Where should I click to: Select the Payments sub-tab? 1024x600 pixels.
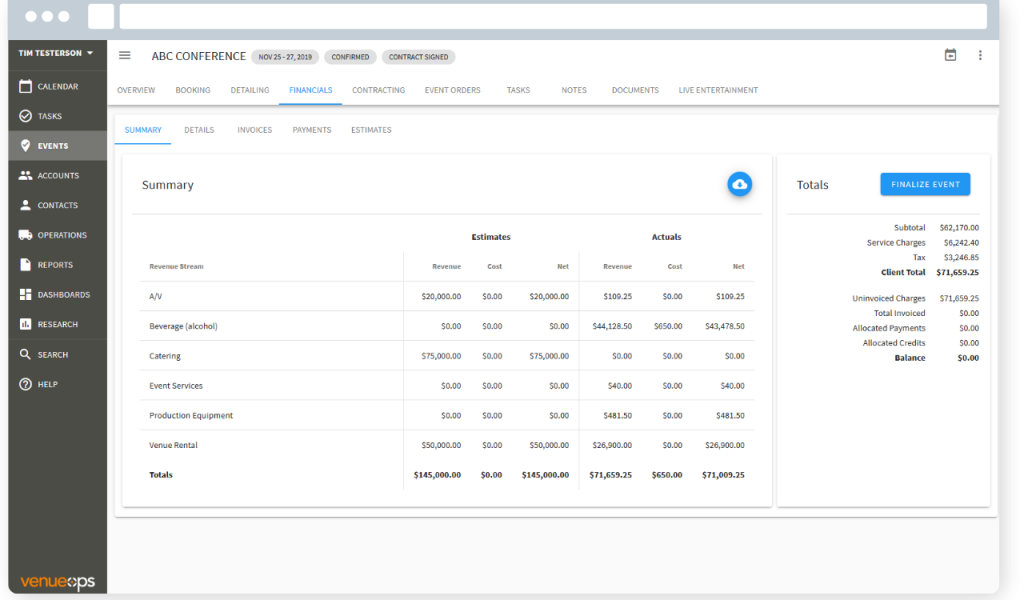(x=311, y=130)
